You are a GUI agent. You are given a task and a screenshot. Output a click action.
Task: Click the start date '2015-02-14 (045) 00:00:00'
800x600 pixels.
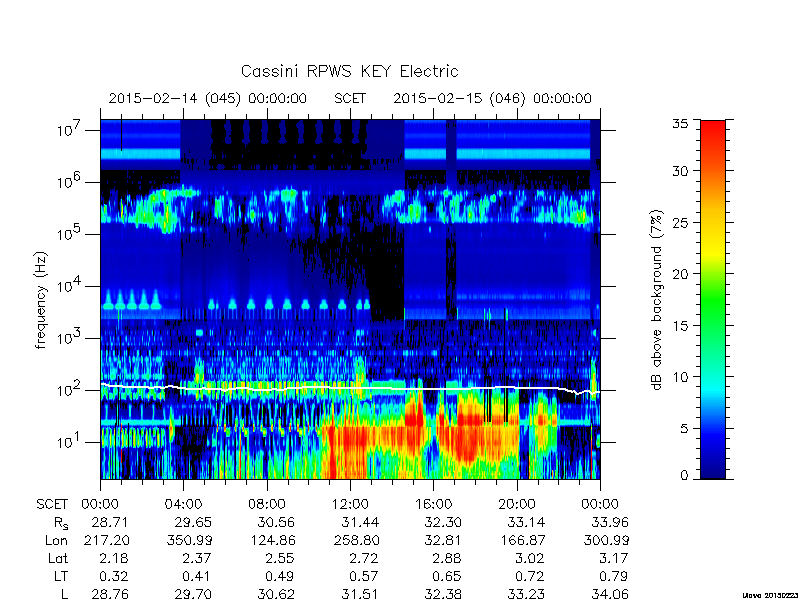208,98
